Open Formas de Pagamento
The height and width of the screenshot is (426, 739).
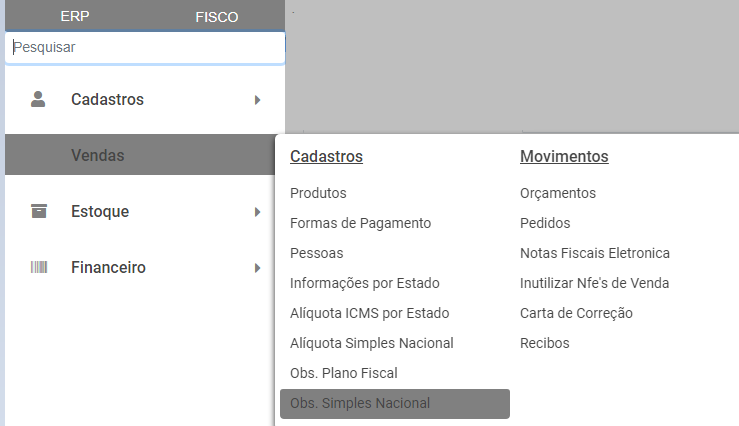pos(360,223)
